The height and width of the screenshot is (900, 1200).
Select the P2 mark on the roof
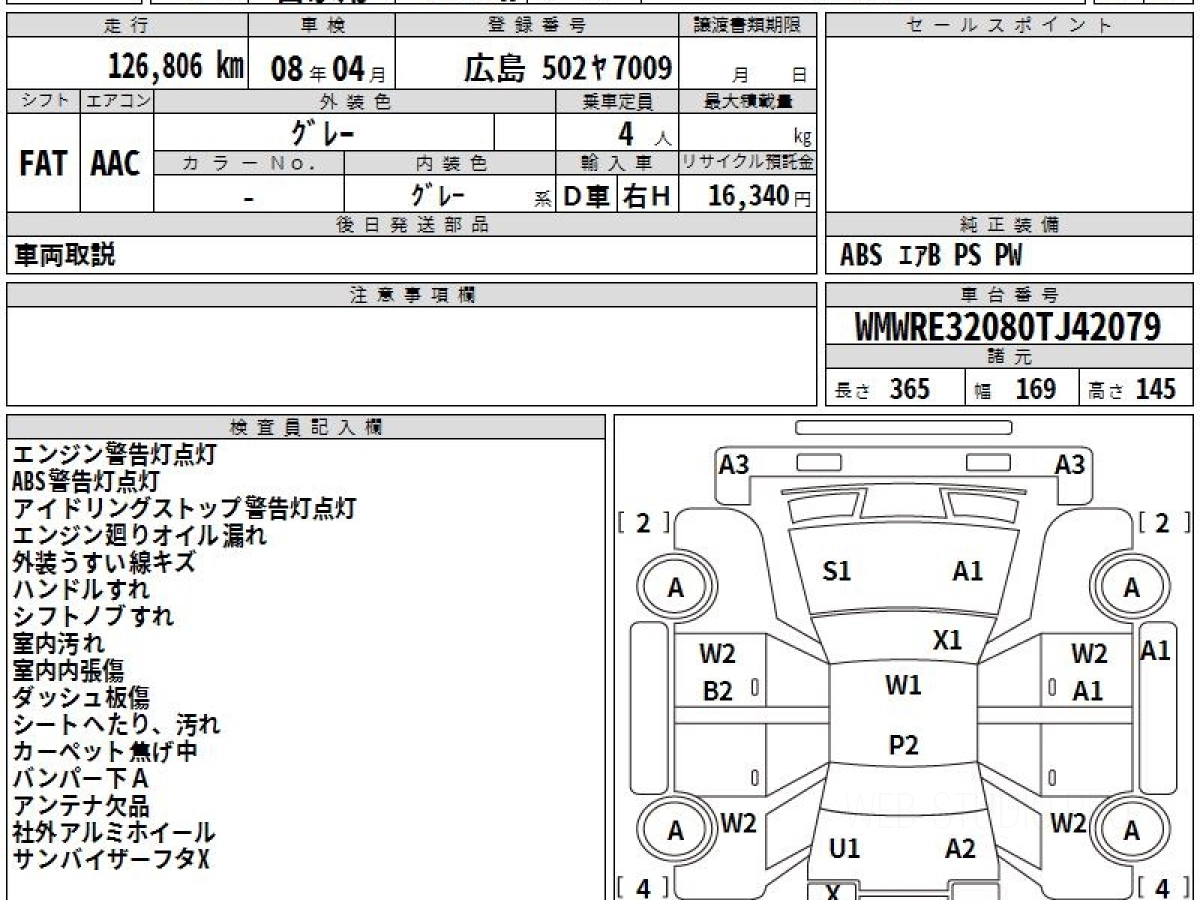904,745
